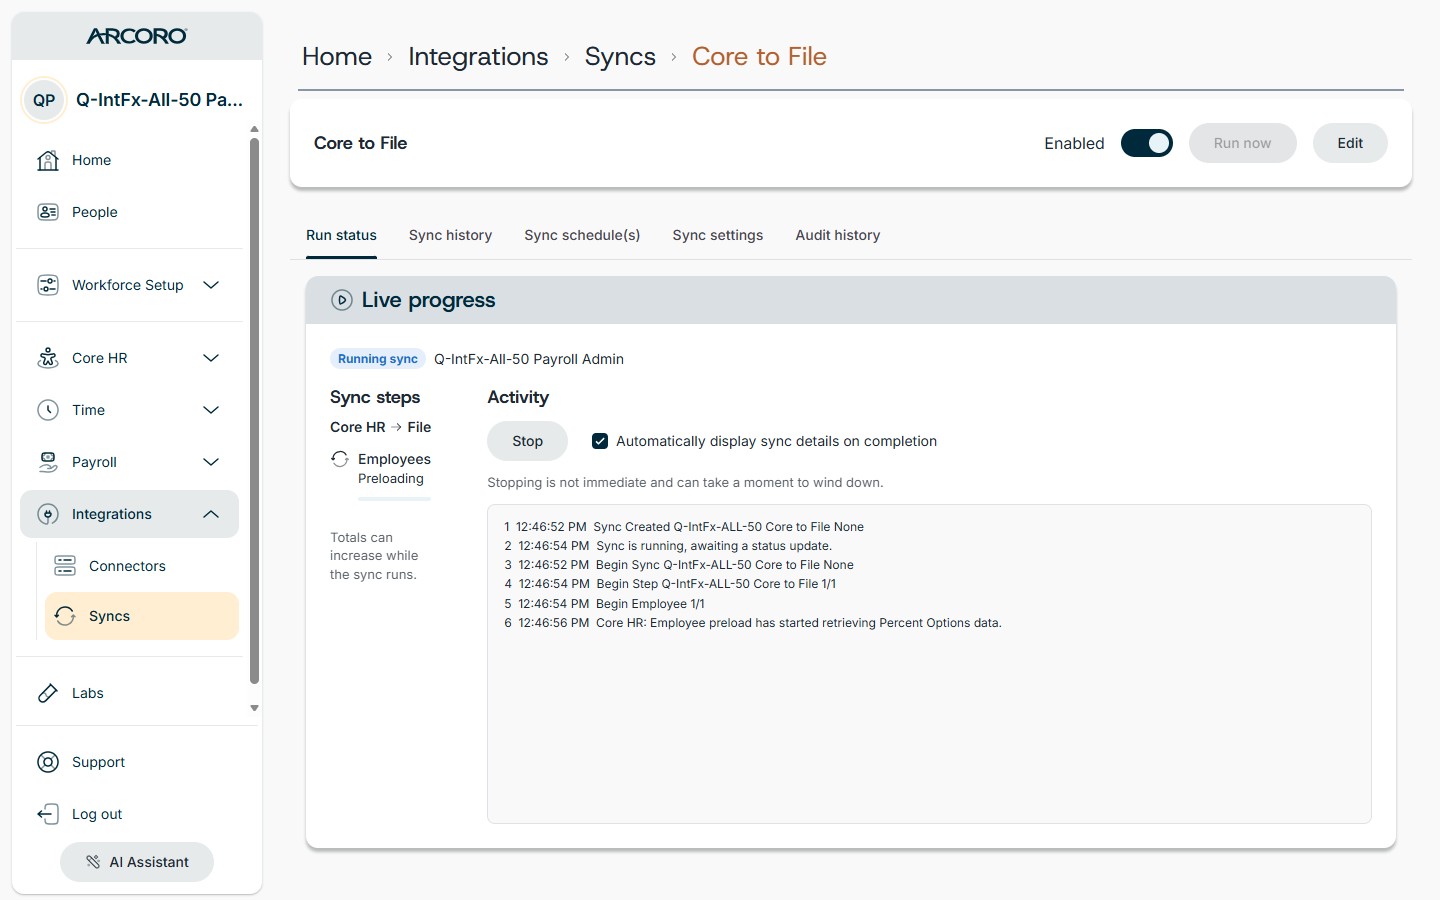Click the Labs test tube icon
The width and height of the screenshot is (1440, 900).
pos(48,693)
